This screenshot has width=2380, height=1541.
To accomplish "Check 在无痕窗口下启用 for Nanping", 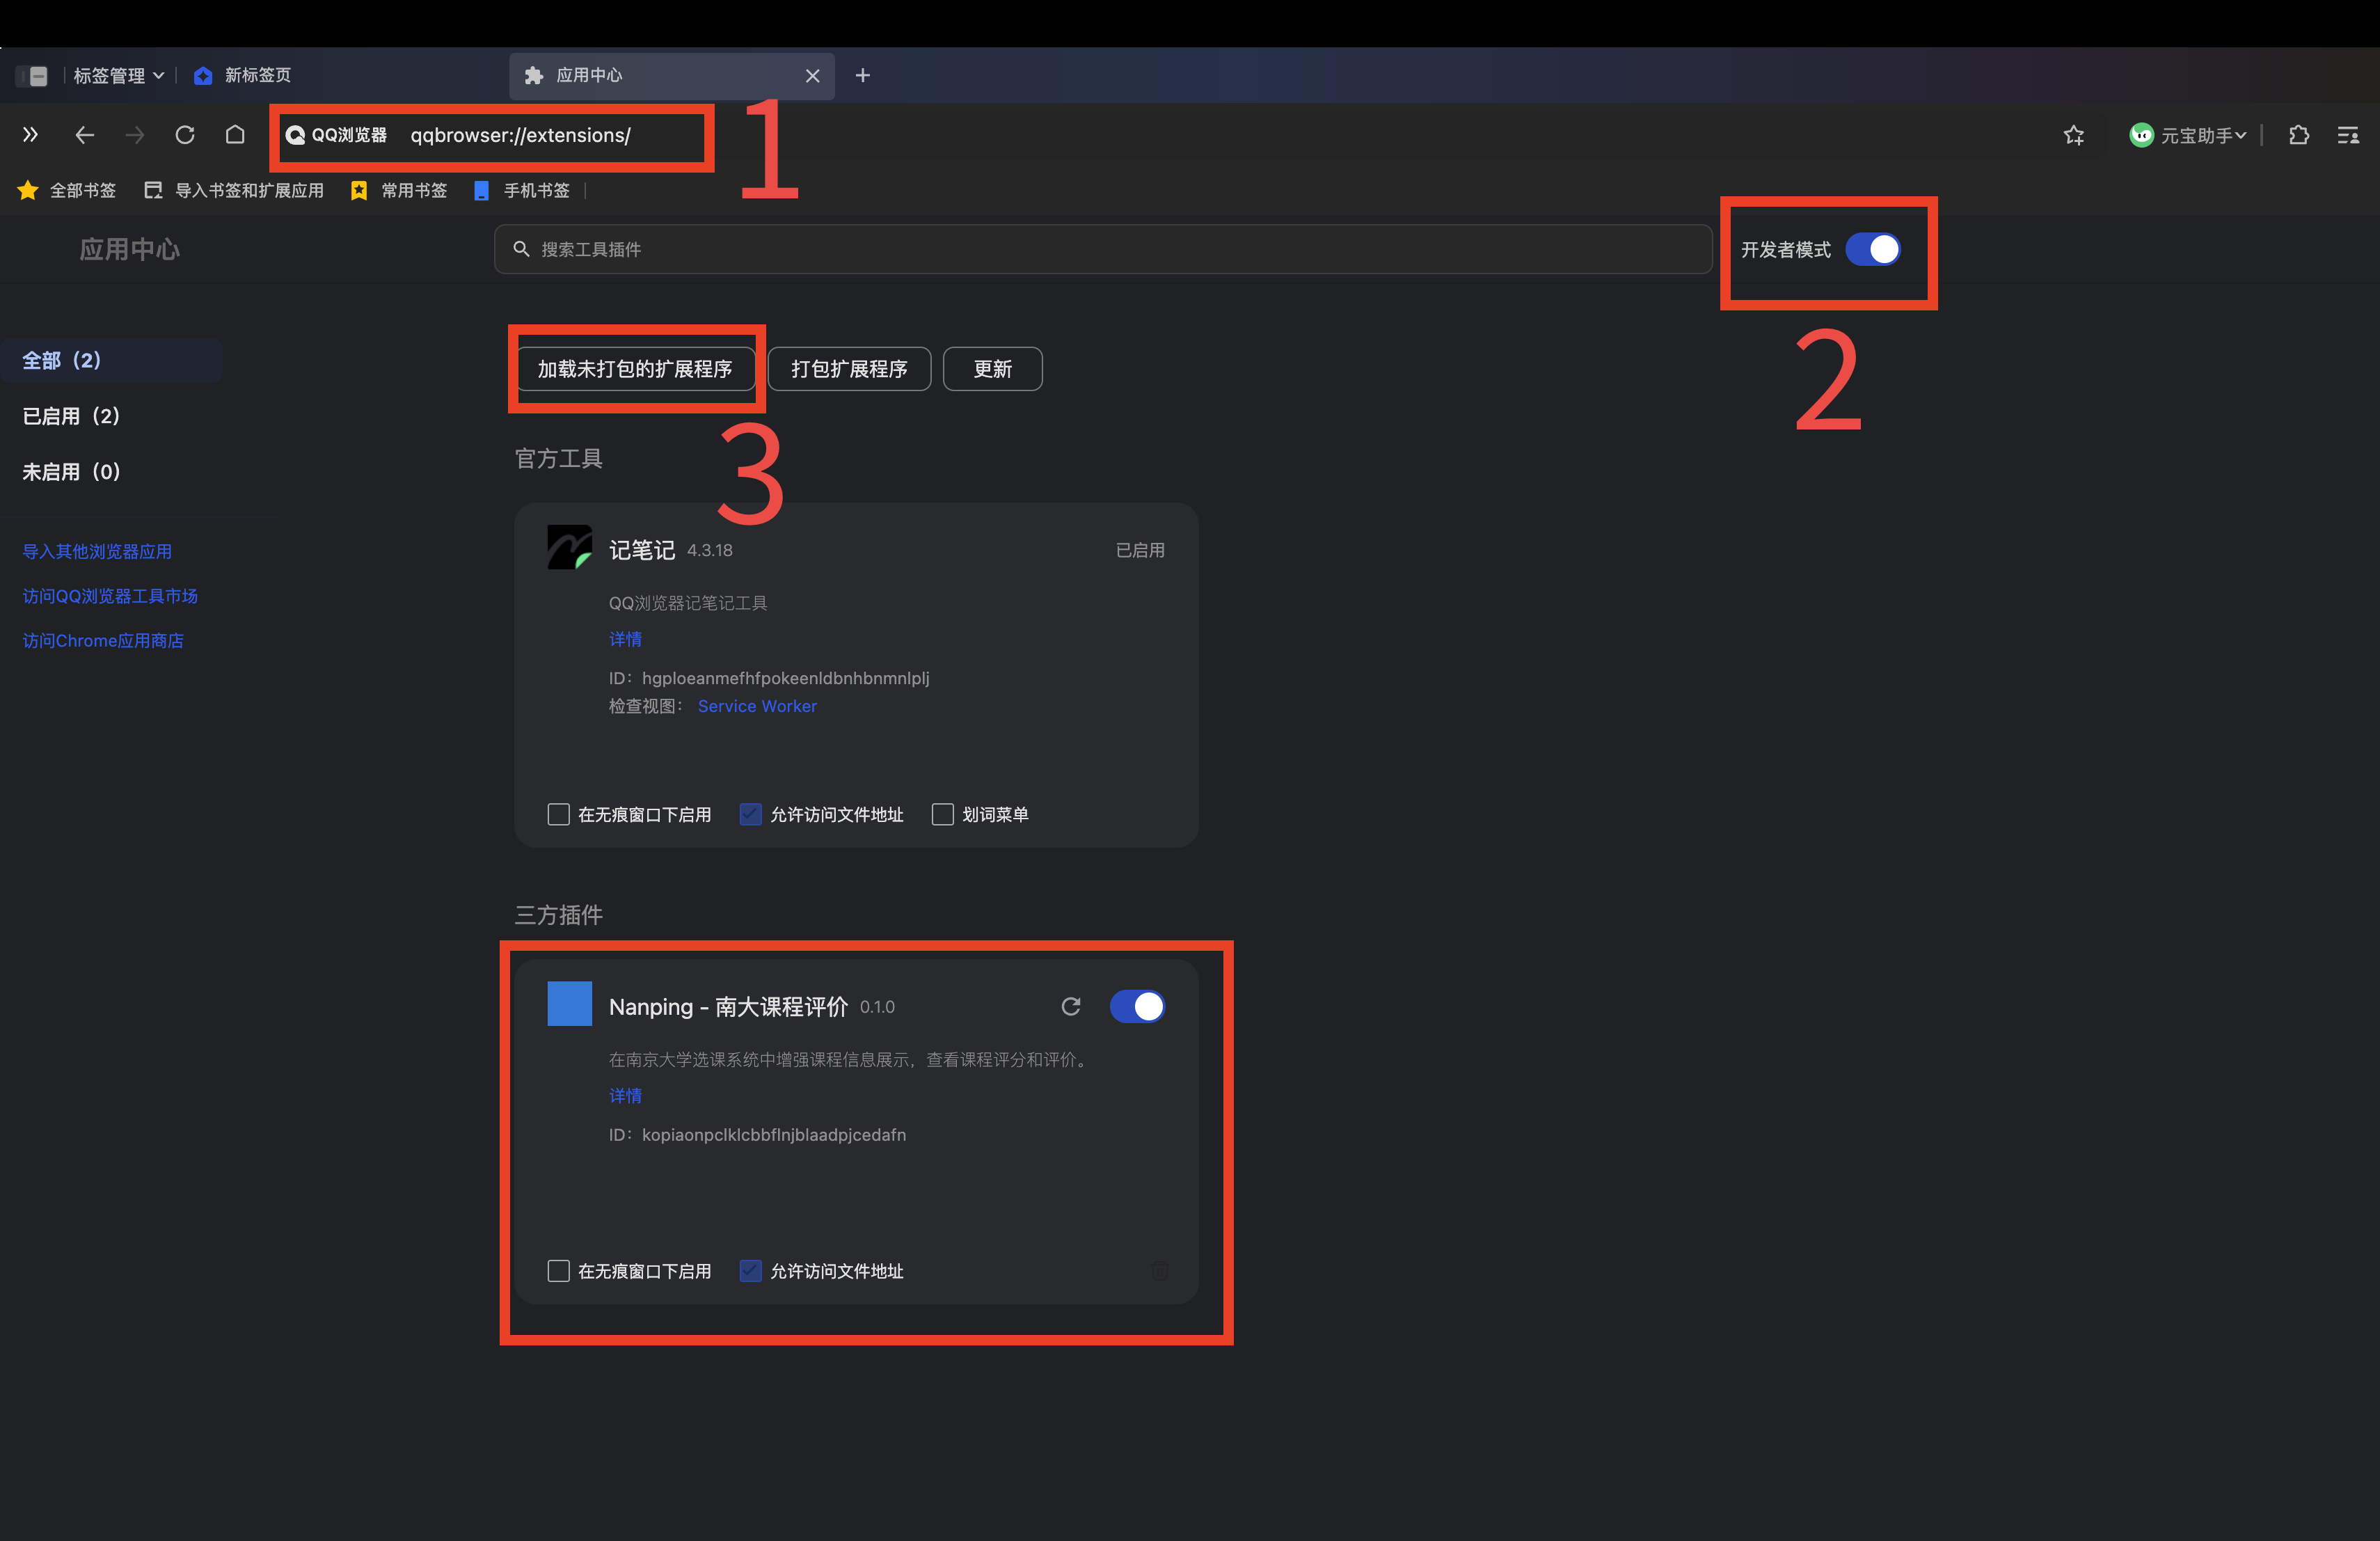I will pyautogui.click(x=558, y=1271).
